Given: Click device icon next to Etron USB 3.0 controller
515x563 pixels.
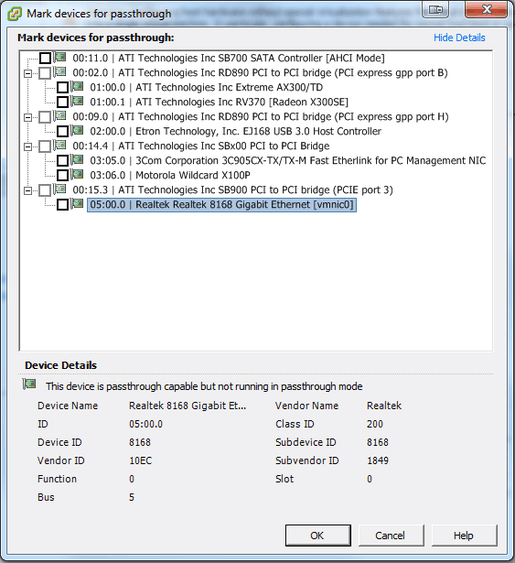Looking at the screenshot, I should click(x=77, y=130).
